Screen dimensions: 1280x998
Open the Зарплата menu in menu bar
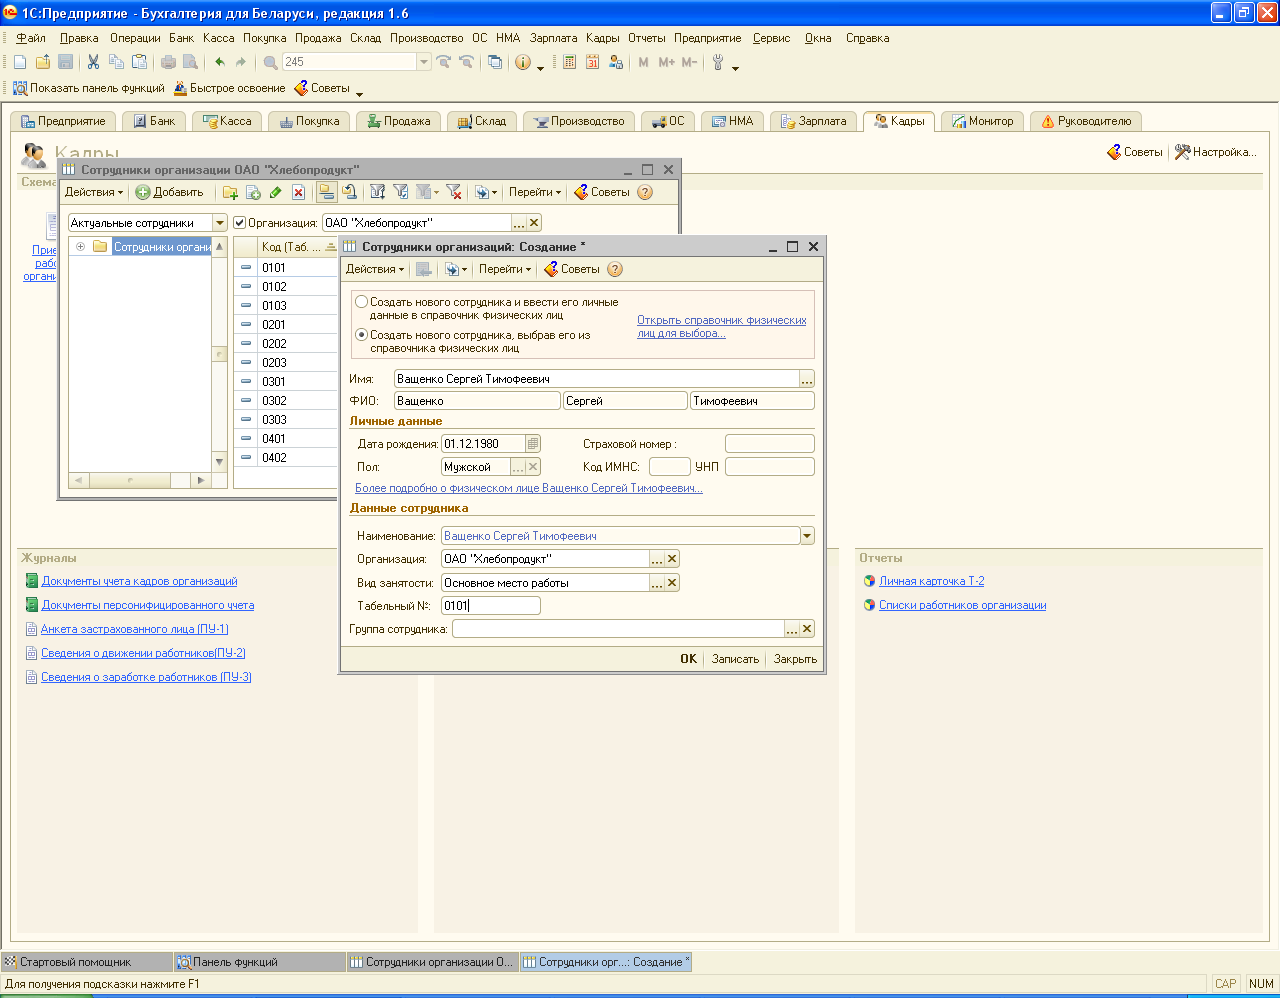554,38
